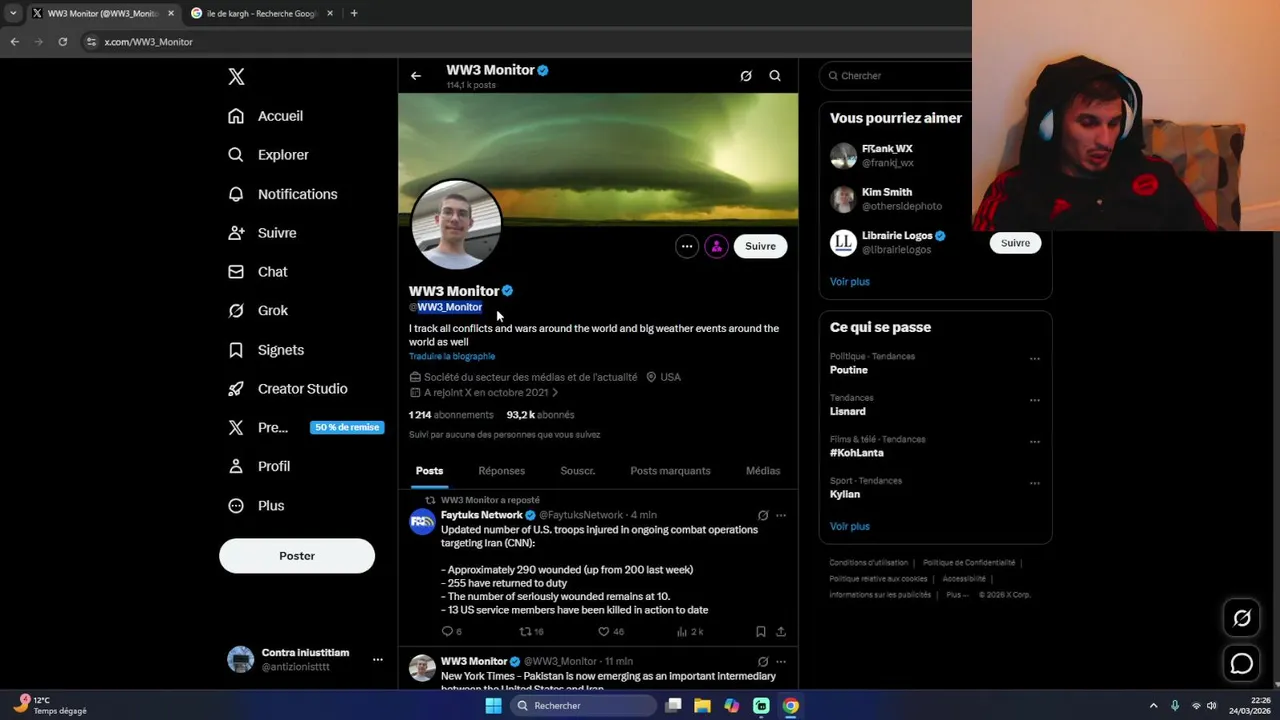Click Voir plus under Ce qui se passe
Viewport: 1280px width, 720px height.
pos(850,526)
